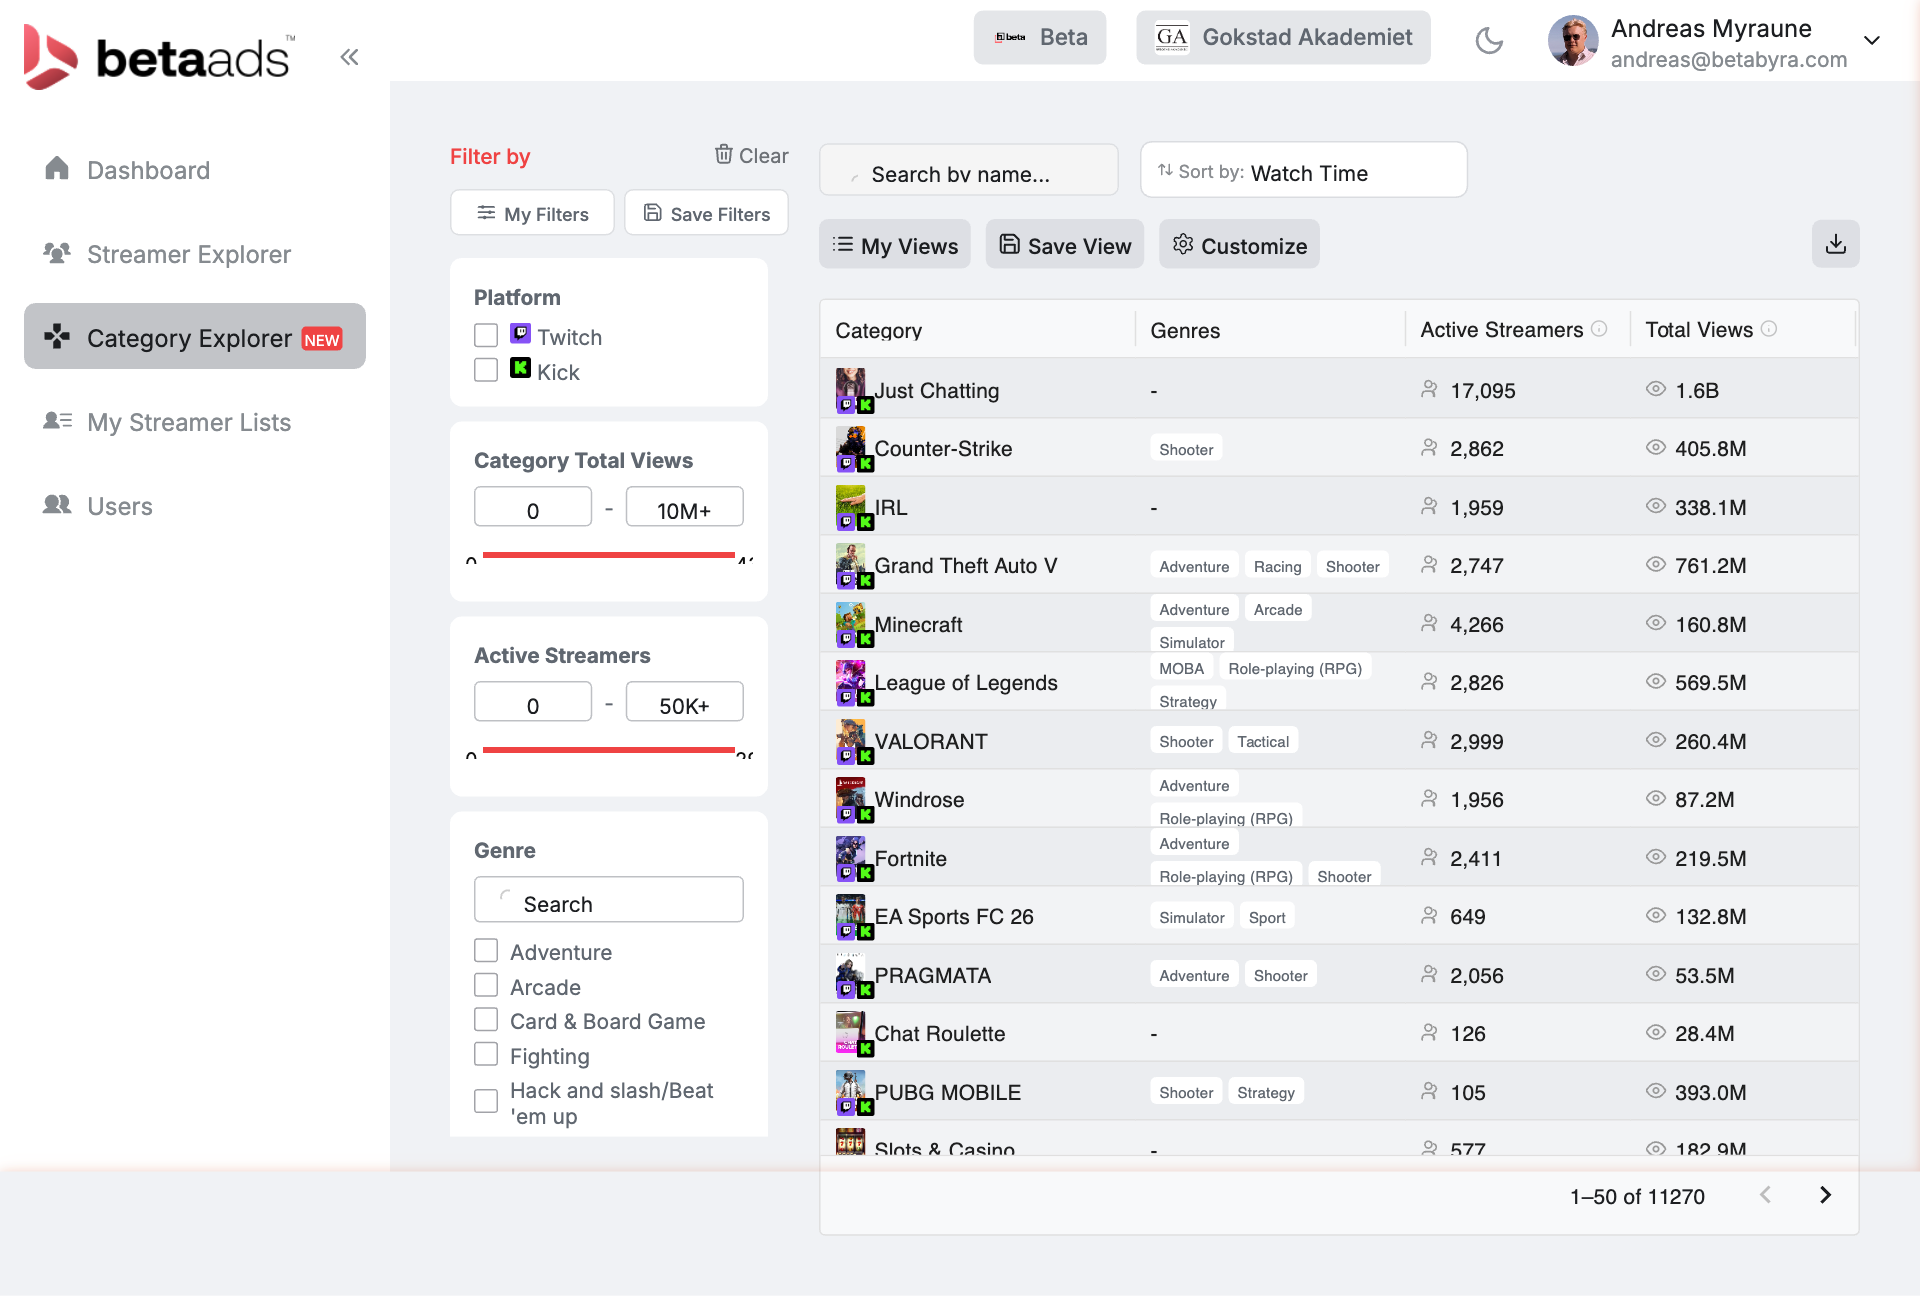
Task: Click the PRAGMATA category name
Action: [932, 975]
